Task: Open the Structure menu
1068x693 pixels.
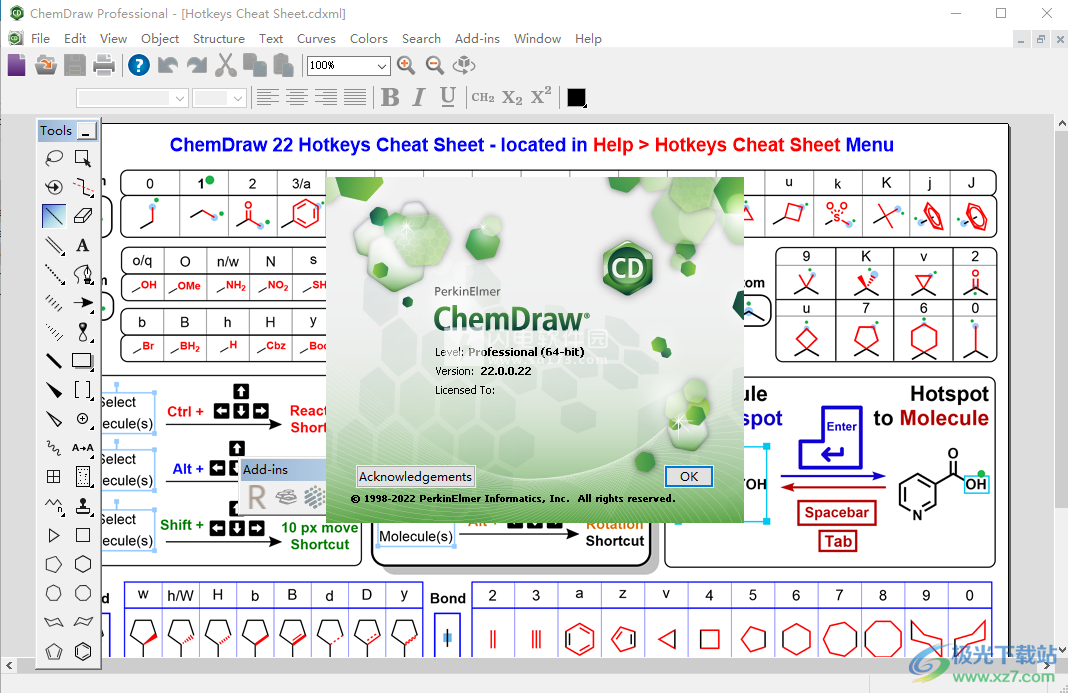Action: tap(219, 39)
